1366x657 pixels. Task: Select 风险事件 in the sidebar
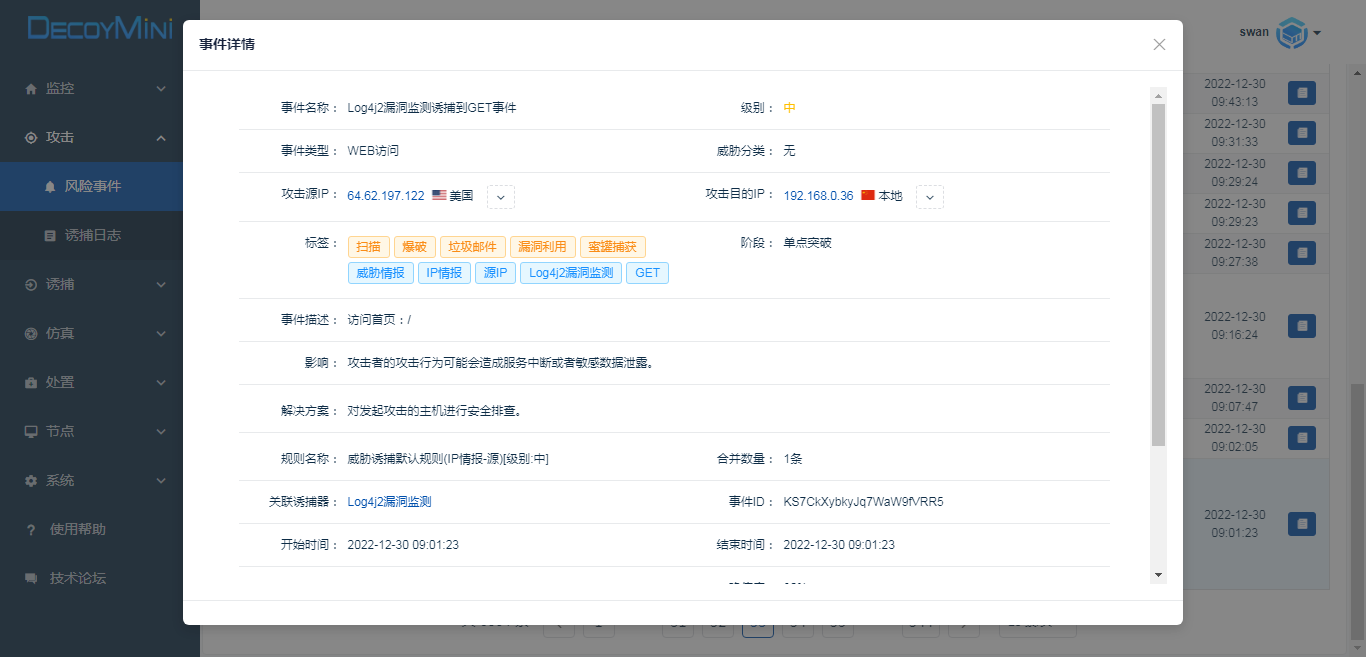(x=92, y=186)
